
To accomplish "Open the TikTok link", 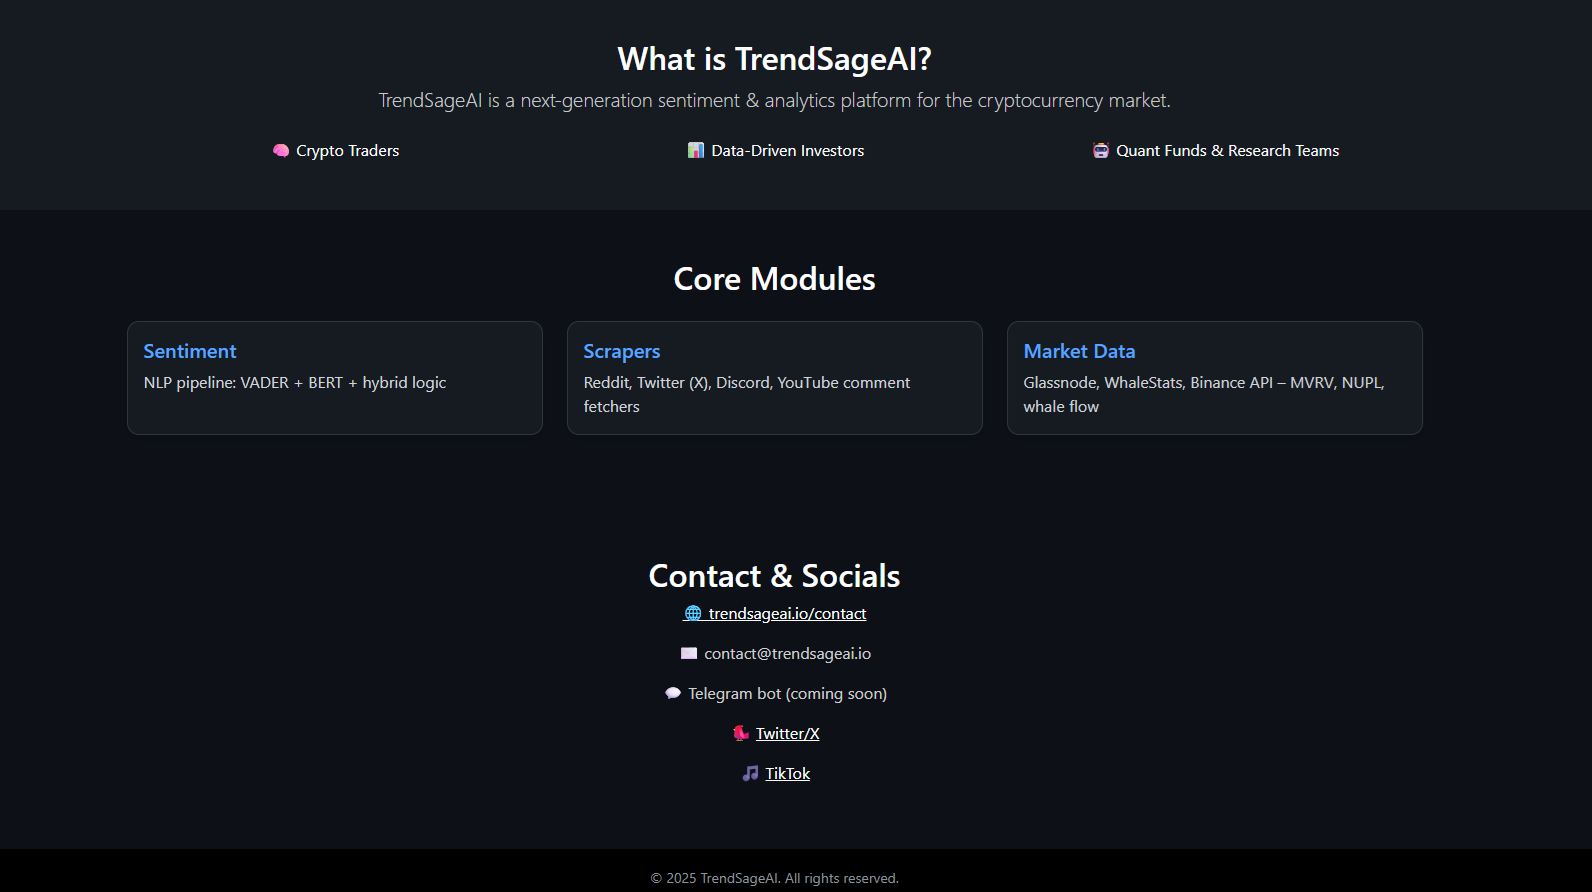I will [x=788, y=774].
